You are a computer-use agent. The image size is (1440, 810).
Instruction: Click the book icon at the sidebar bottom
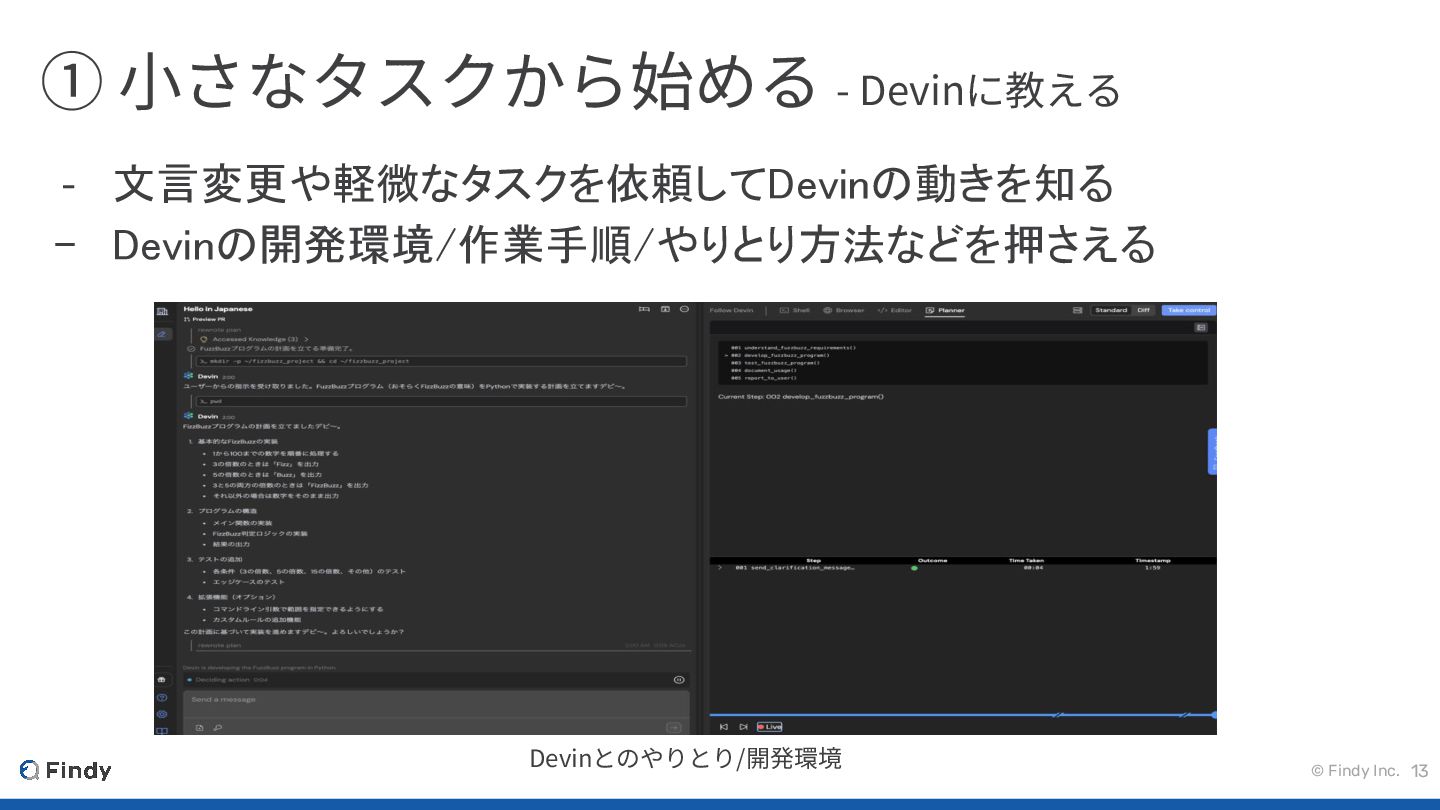pos(162,730)
